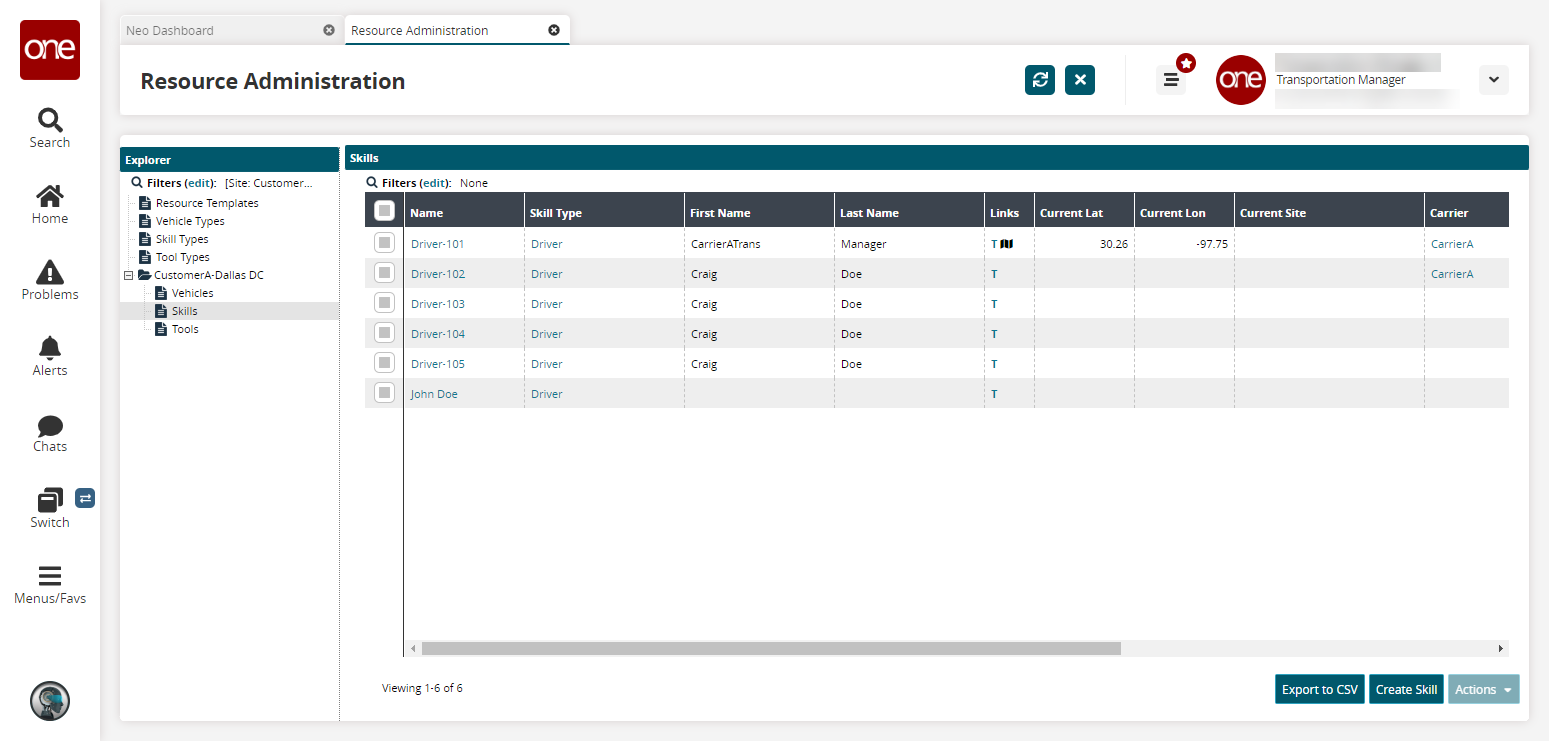This screenshot has height=741, width=1549.
Task: Go to Home via sidebar icon
Action: [x=49, y=196]
